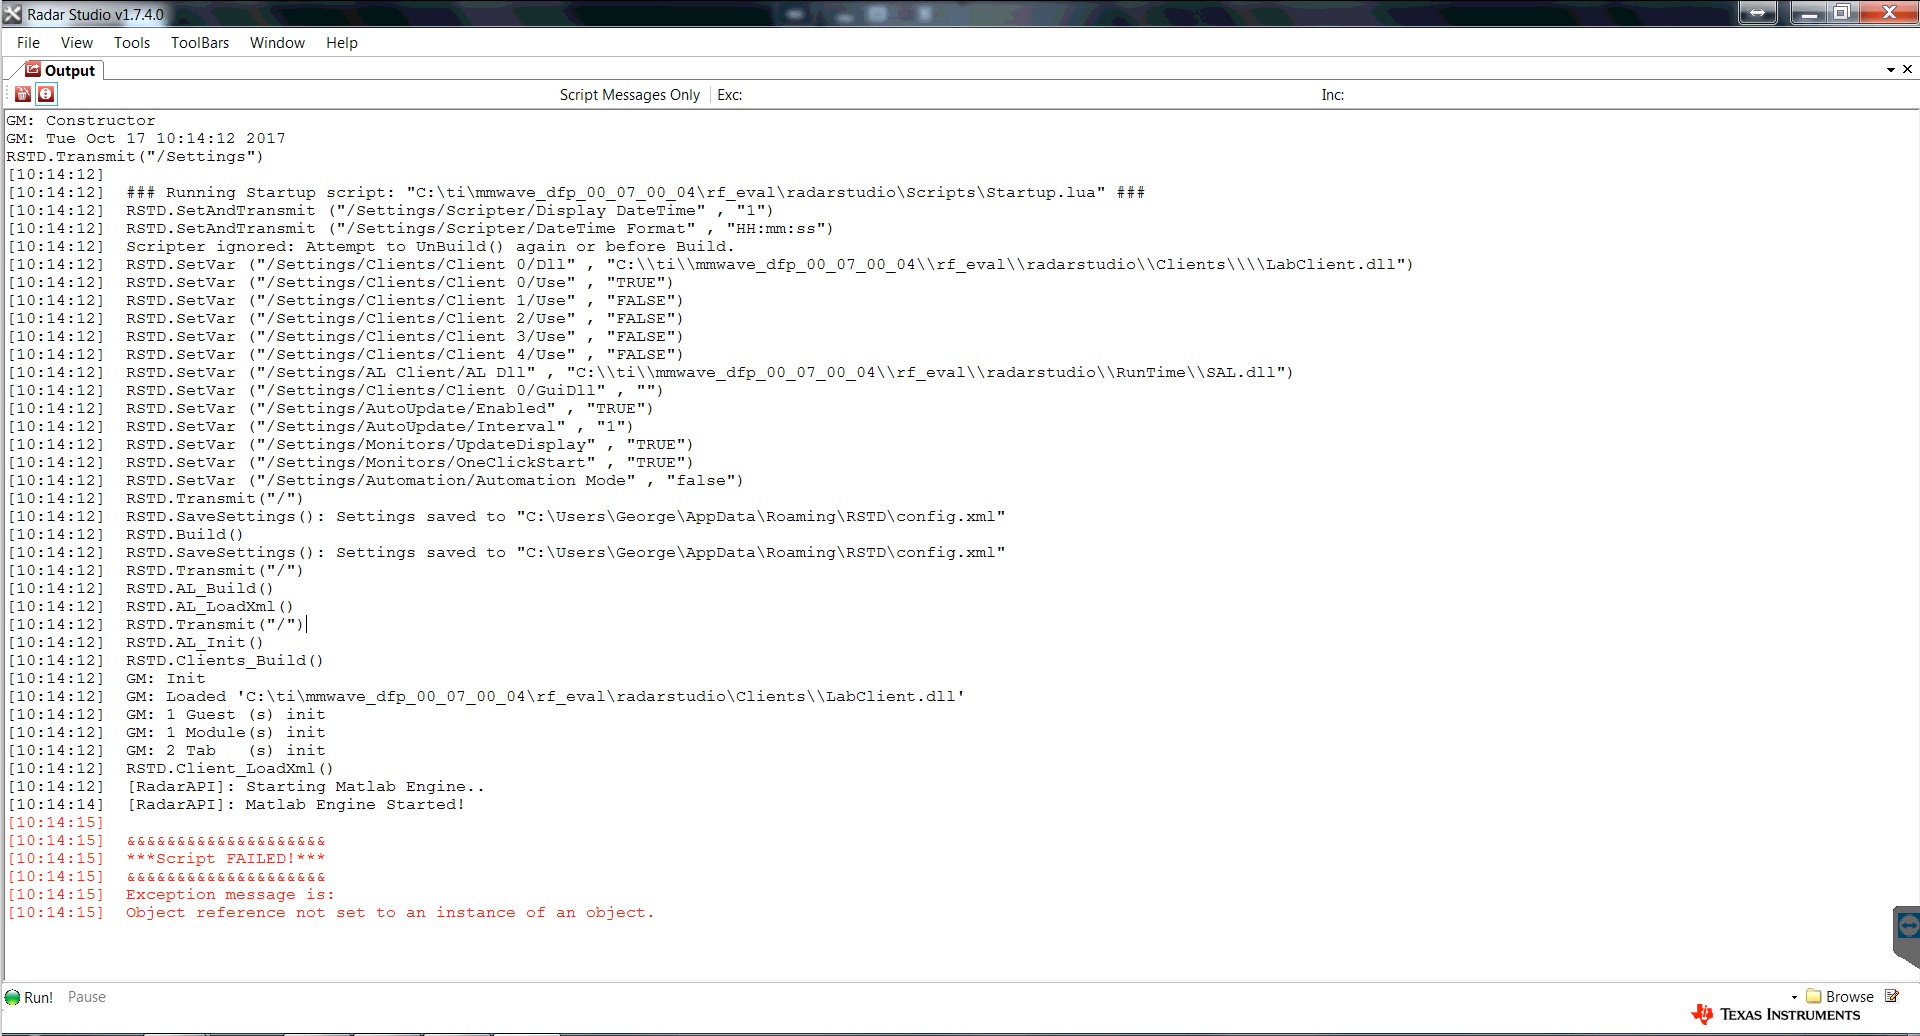Click the RSTD.Build() line
Image resolution: width=1920 pixels, height=1036 pixels.
pos(185,534)
